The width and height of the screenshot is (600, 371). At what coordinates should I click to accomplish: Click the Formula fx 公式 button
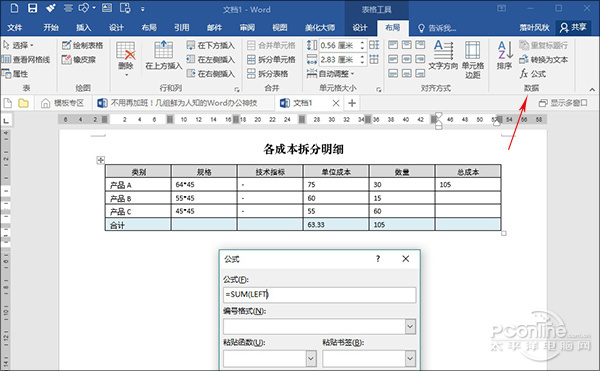533,73
